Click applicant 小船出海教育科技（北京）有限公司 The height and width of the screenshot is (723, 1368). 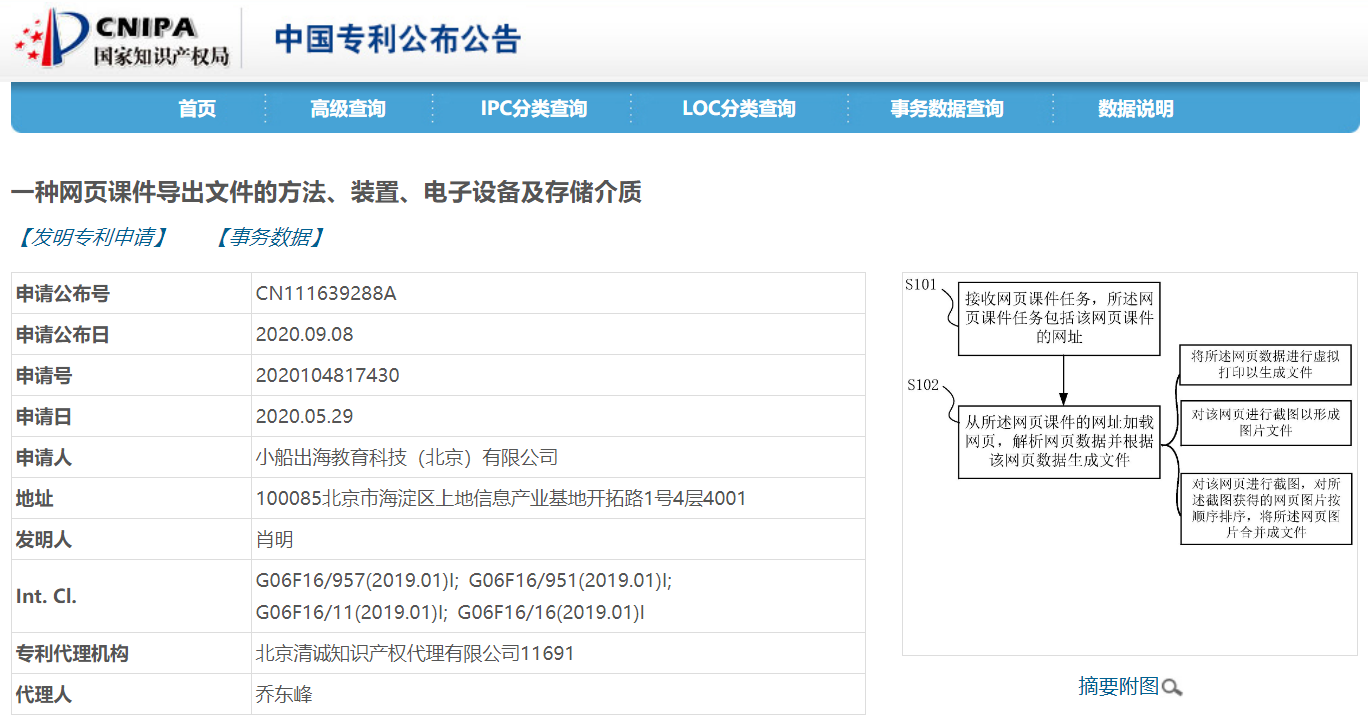tap(406, 457)
